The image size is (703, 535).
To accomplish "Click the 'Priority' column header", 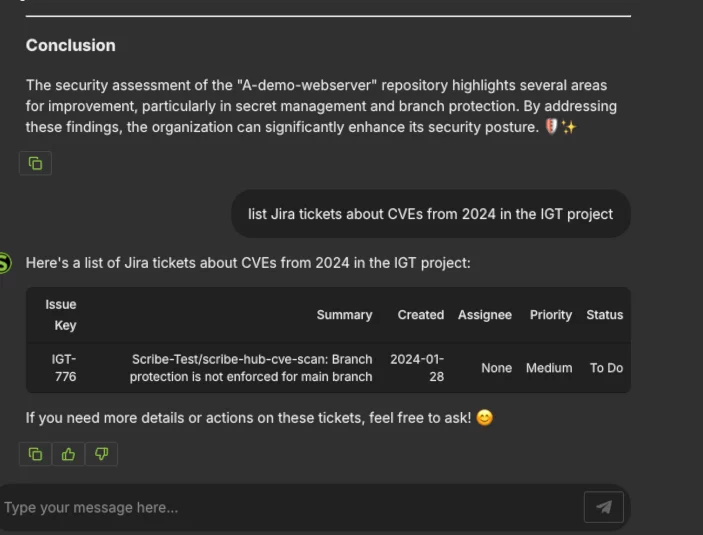I will click(551, 315).
